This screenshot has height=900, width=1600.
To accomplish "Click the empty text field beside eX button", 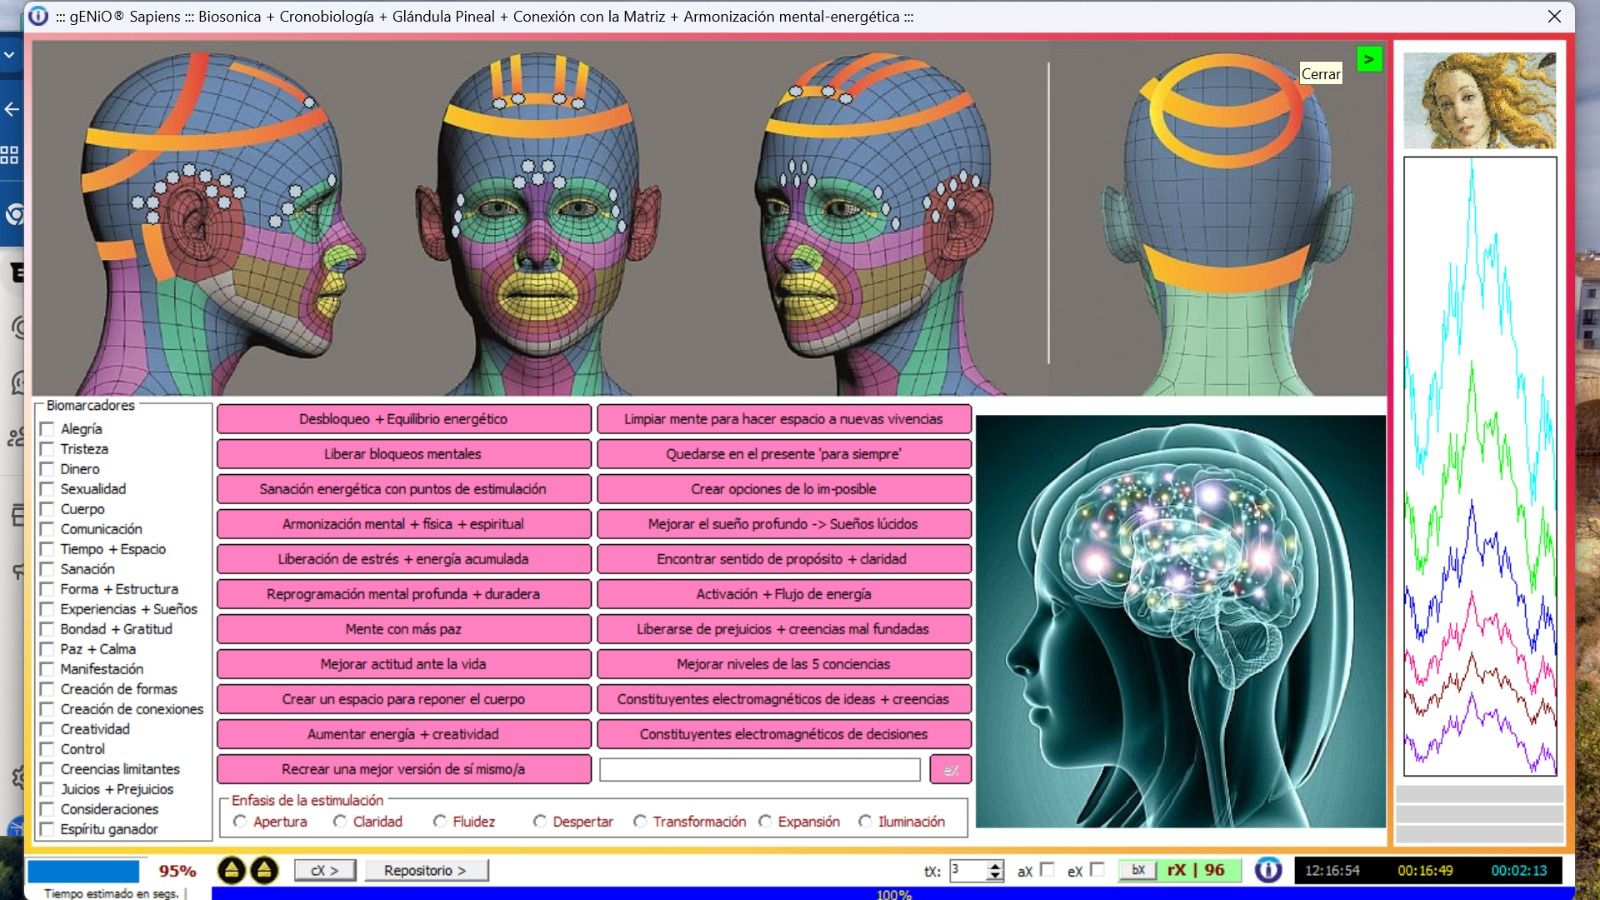I will 759,769.
